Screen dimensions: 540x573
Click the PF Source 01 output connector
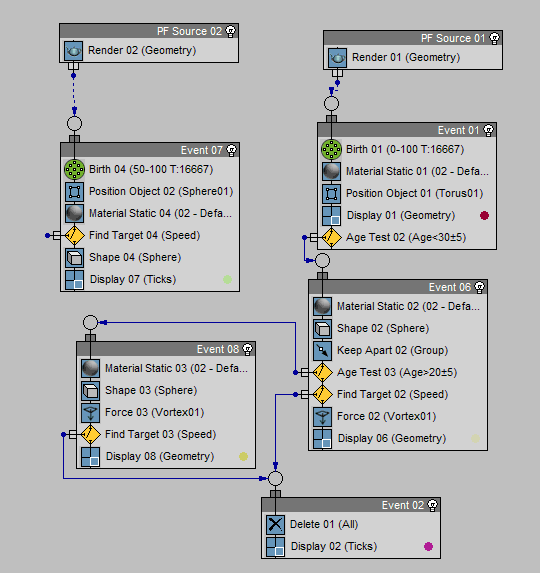(337, 73)
